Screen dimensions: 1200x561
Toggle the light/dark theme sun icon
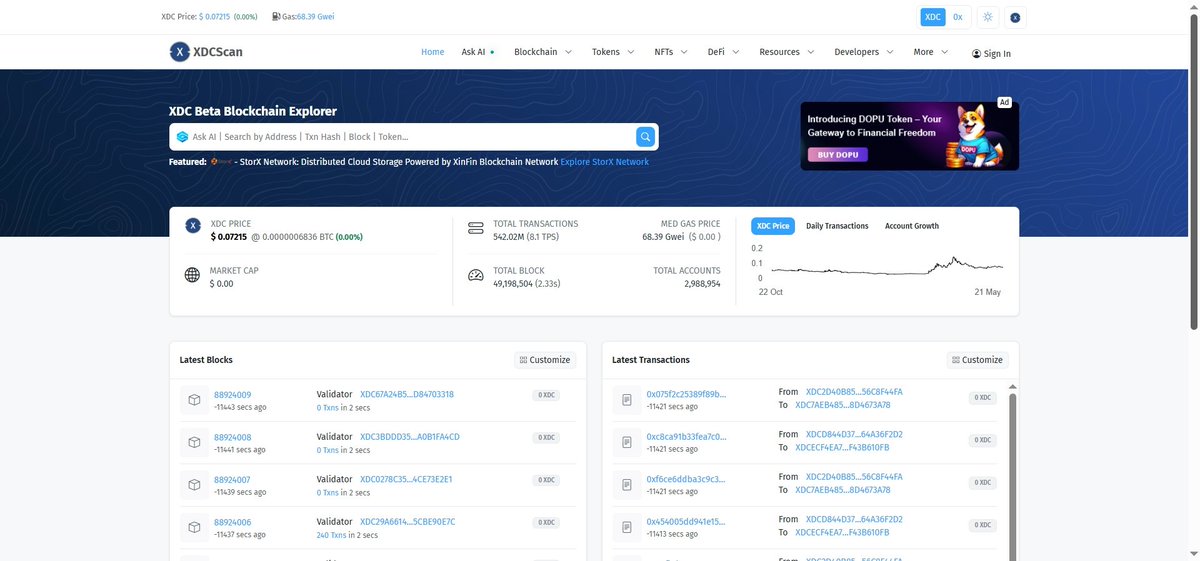coord(988,17)
